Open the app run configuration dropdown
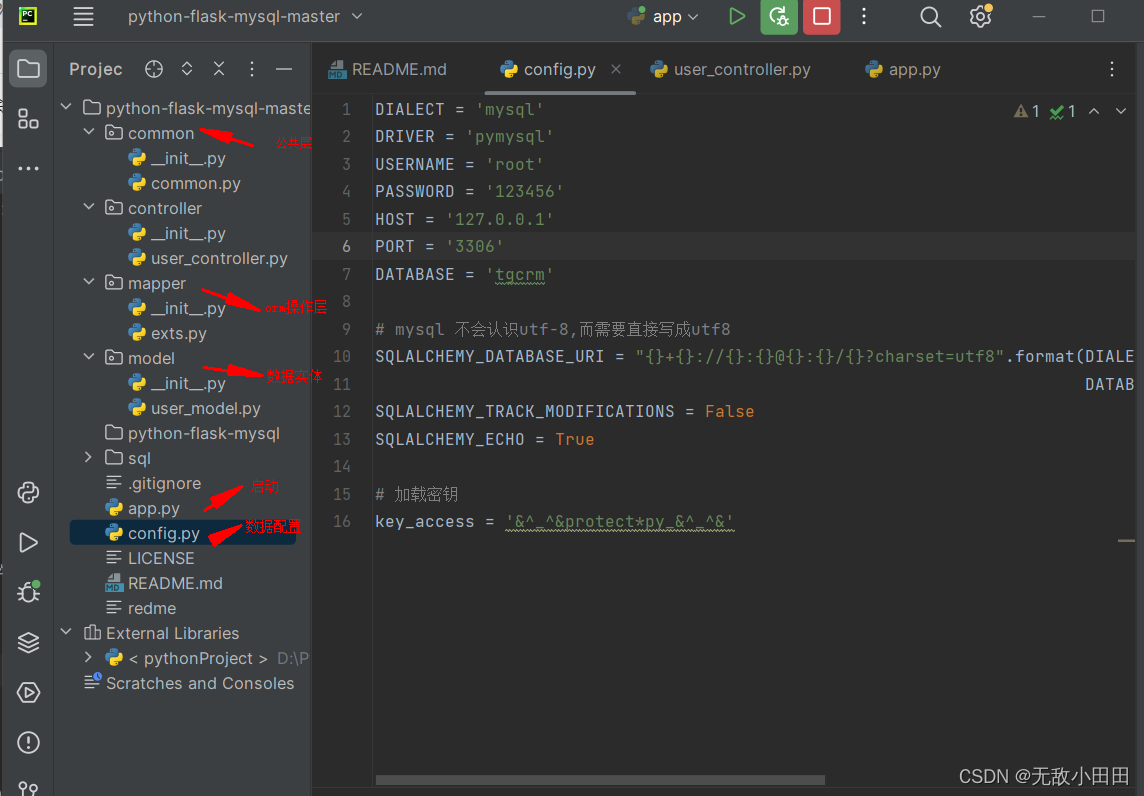Image resolution: width=1144 pixels, height=796 pixels. [x=692, y=17]
